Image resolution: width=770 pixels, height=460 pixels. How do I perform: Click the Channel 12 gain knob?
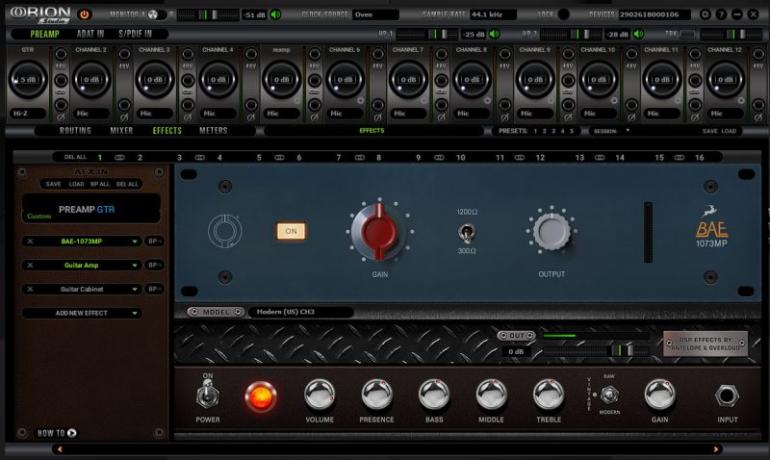click(725, 80)
